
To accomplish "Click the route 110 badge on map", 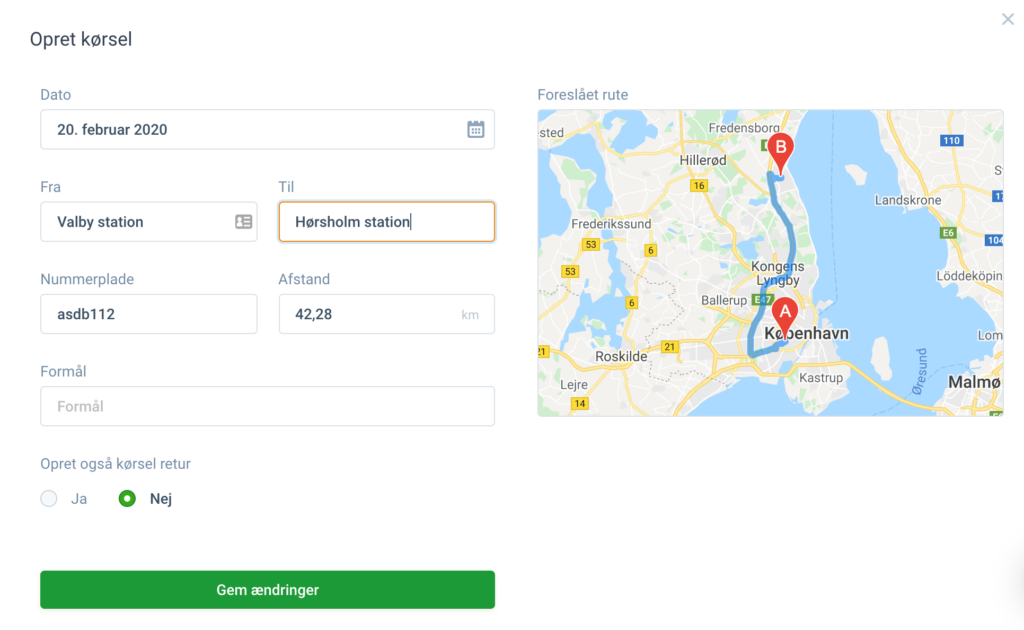I will pos(952,140).
